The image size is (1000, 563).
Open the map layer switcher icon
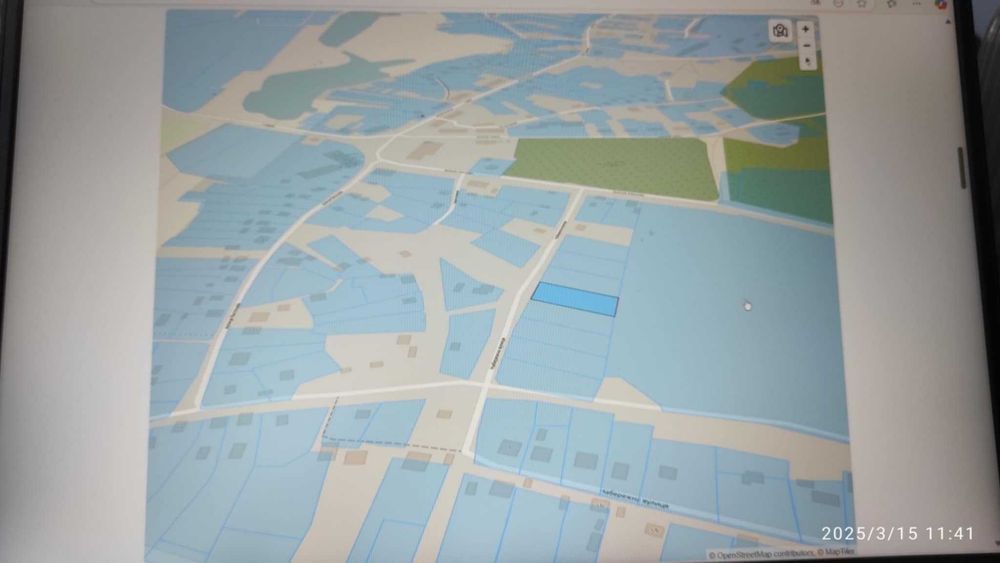[x=780, y=31]
